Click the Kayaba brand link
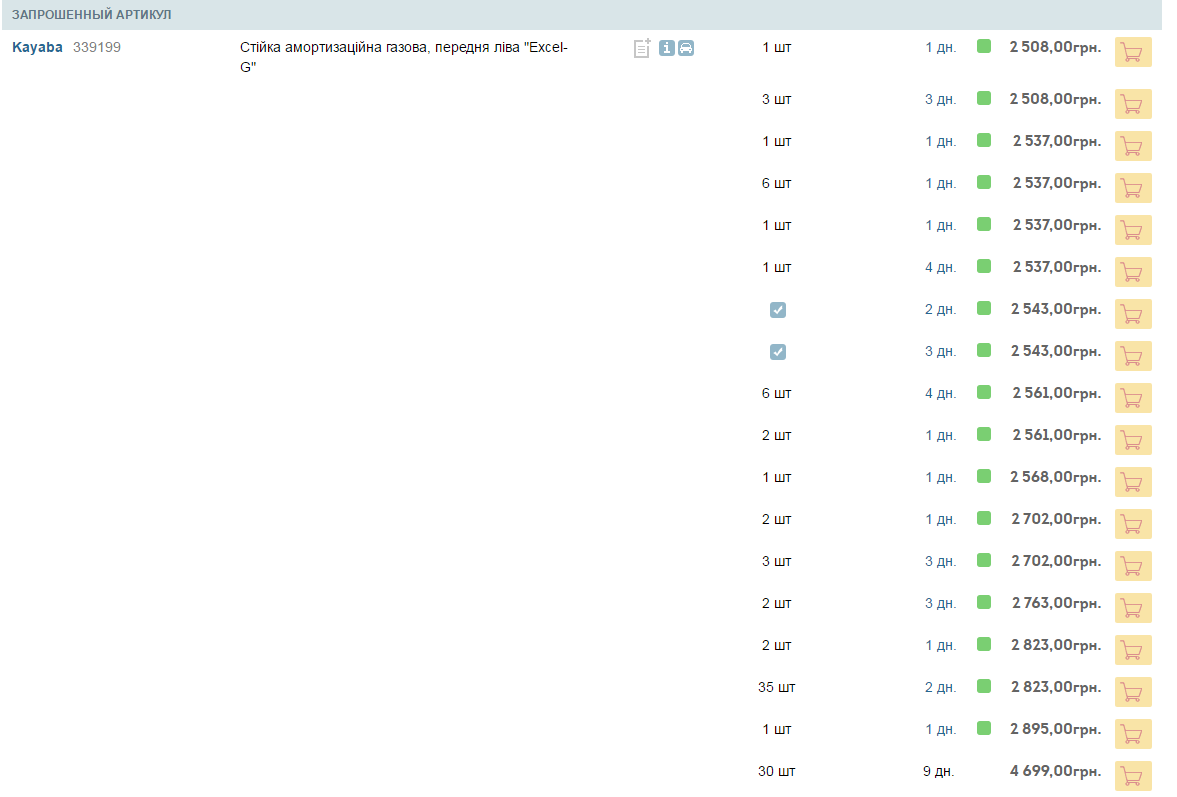 point(37,47)
